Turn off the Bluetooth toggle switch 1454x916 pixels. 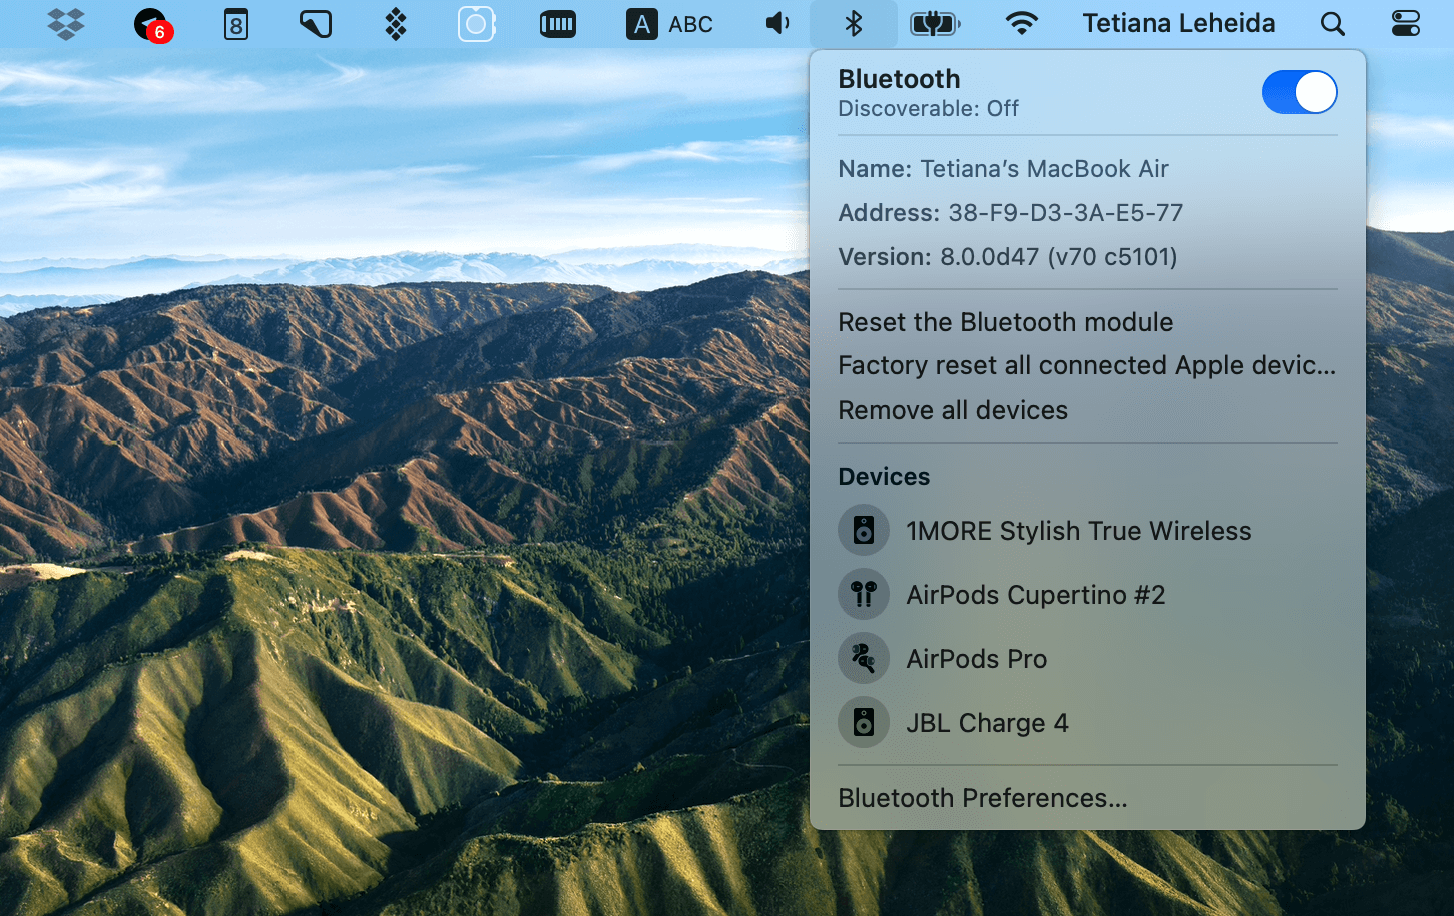(x=1299, y=92)
